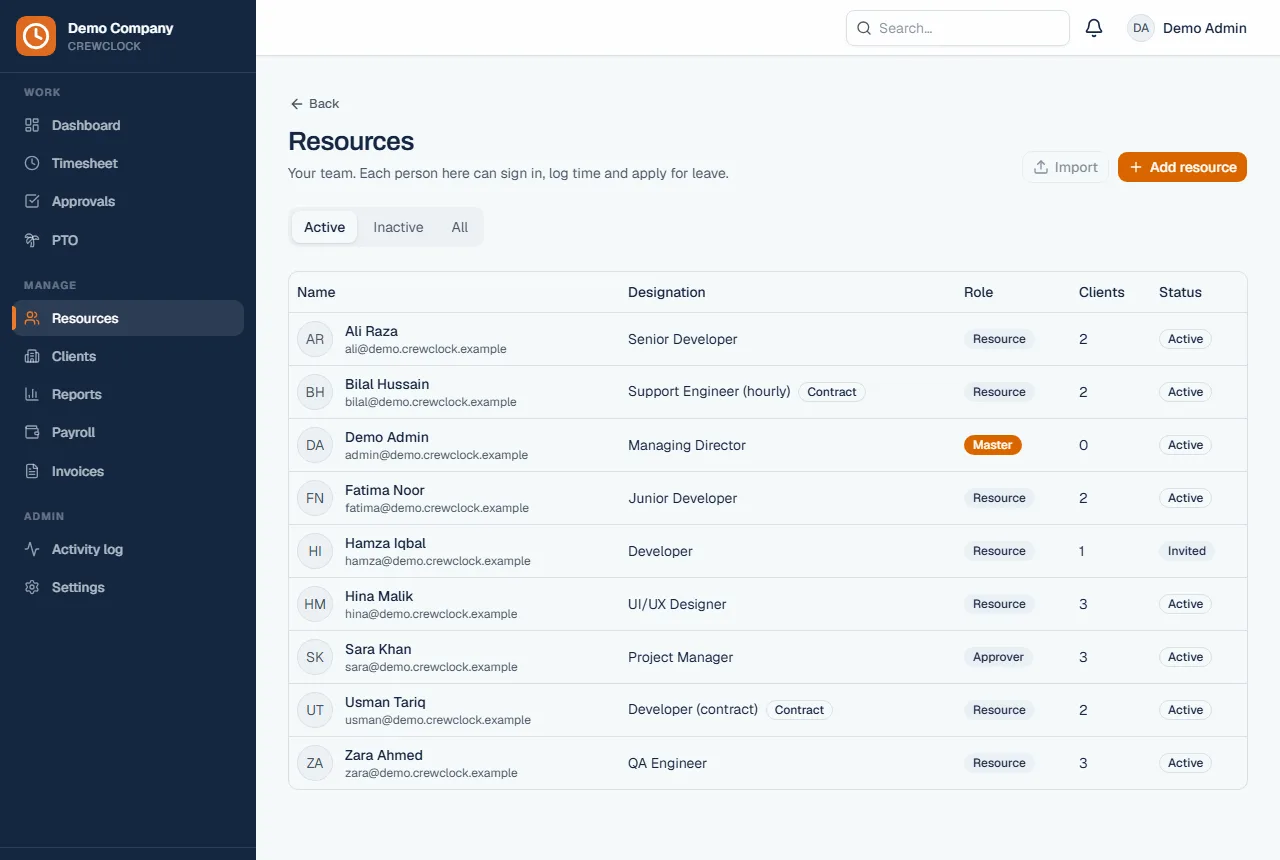The height and width of the screenshot is (860, 1280).
Task: Open notifications bell icon
Action: click(x=1094, y=28)
